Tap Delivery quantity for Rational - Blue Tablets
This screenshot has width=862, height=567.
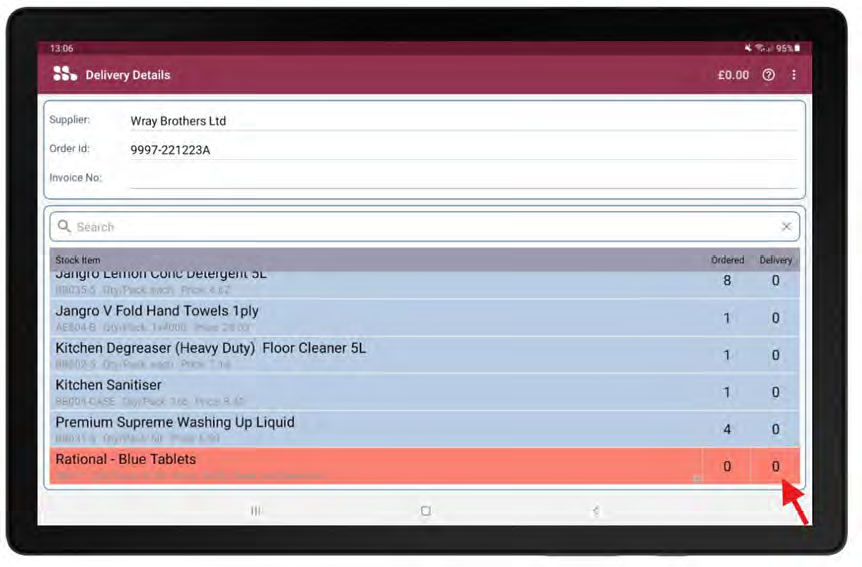coord(775,466)
